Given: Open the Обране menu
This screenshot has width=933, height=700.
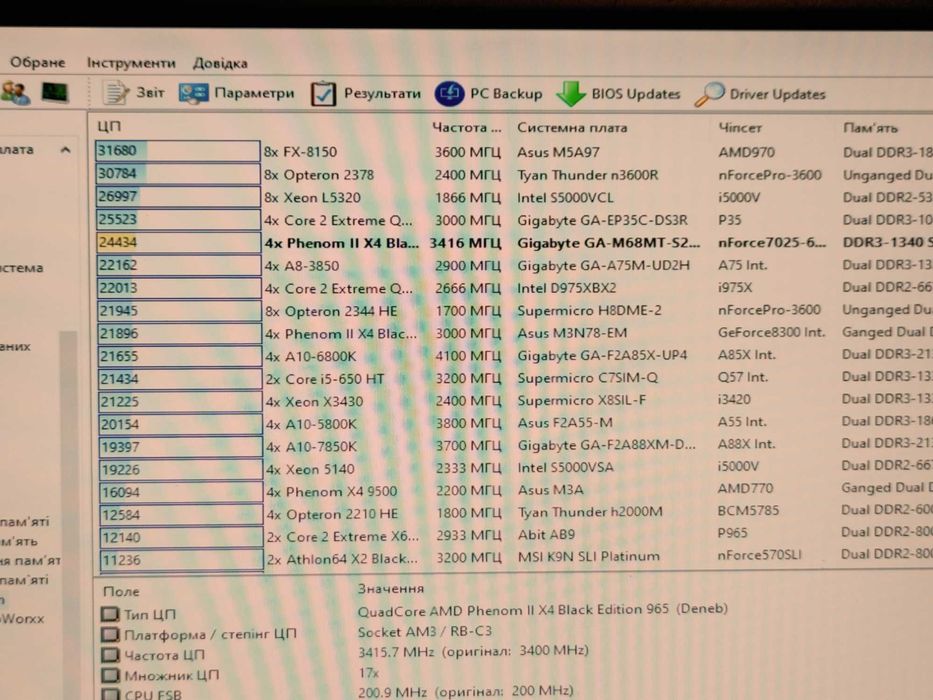Looking at the screenshot, I should coord(37,62).
